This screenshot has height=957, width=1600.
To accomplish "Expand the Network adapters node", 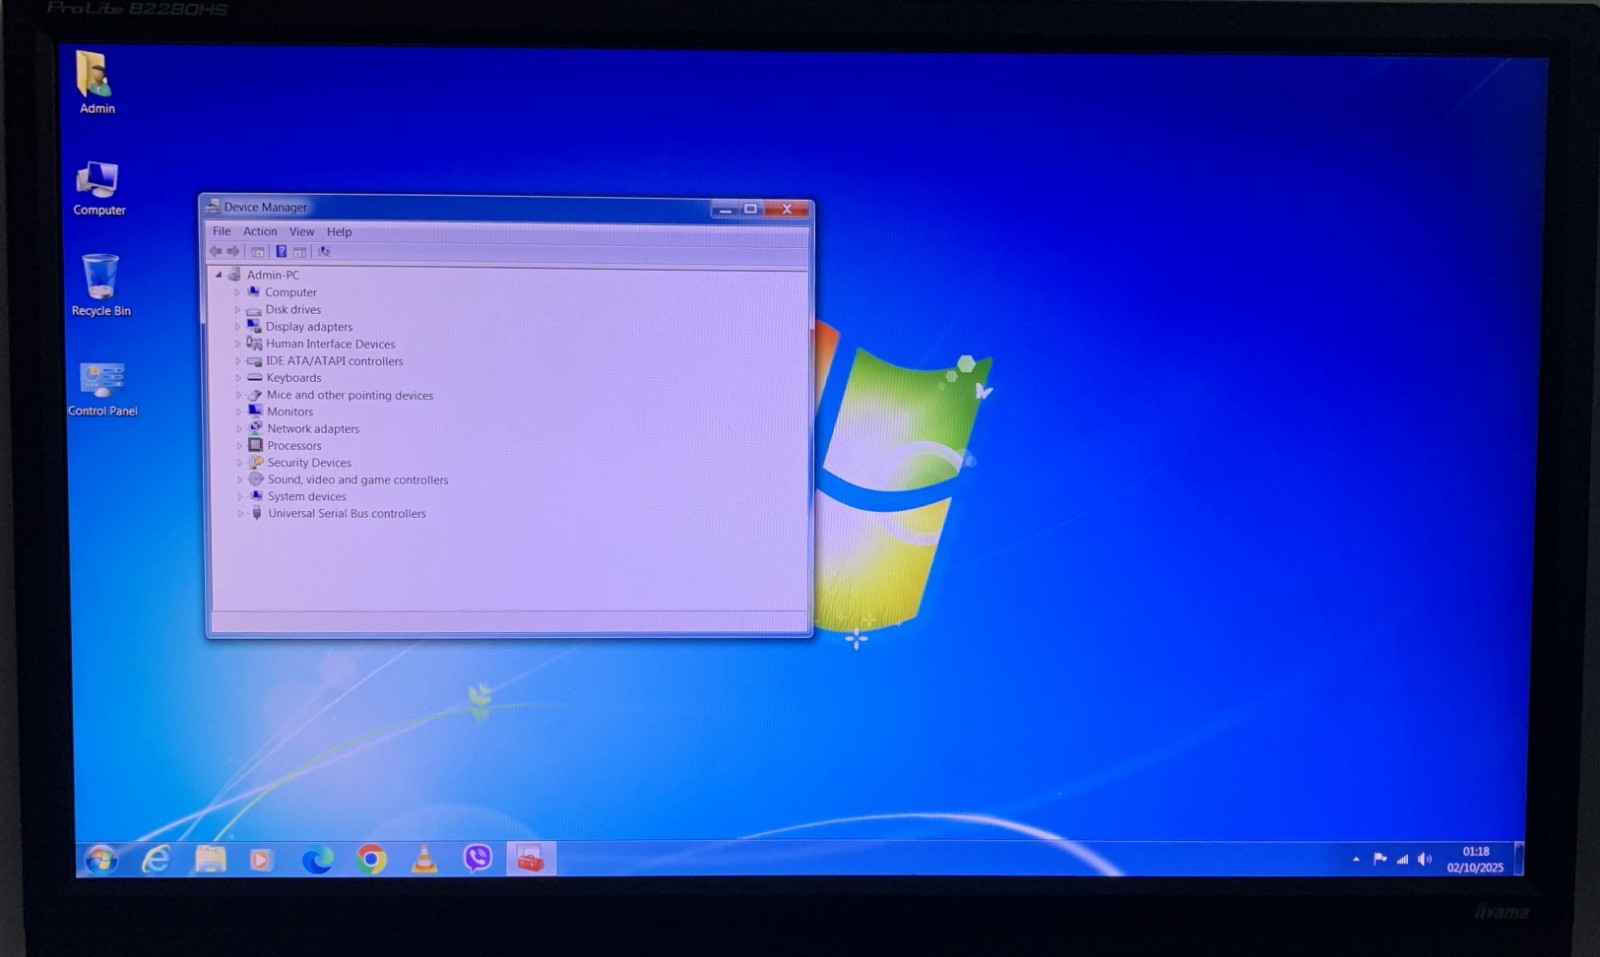I will pyautogui.click(x=239, y=429).
